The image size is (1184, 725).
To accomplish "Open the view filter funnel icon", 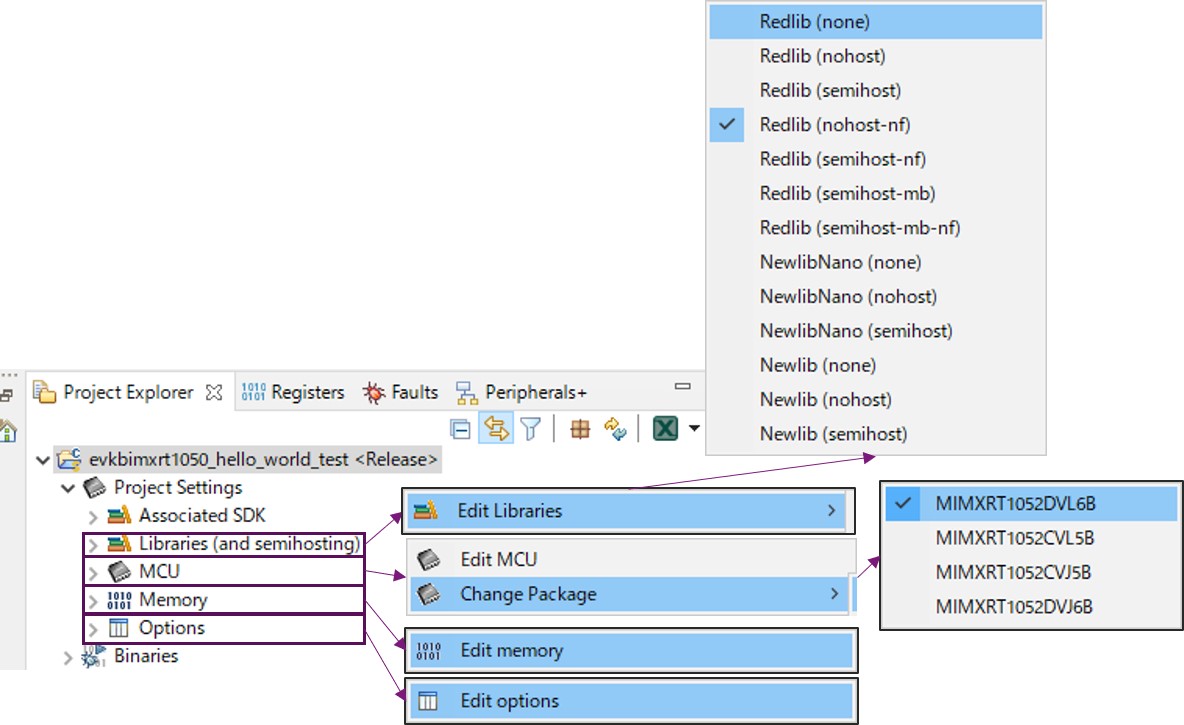I will (x=529, y=428).
